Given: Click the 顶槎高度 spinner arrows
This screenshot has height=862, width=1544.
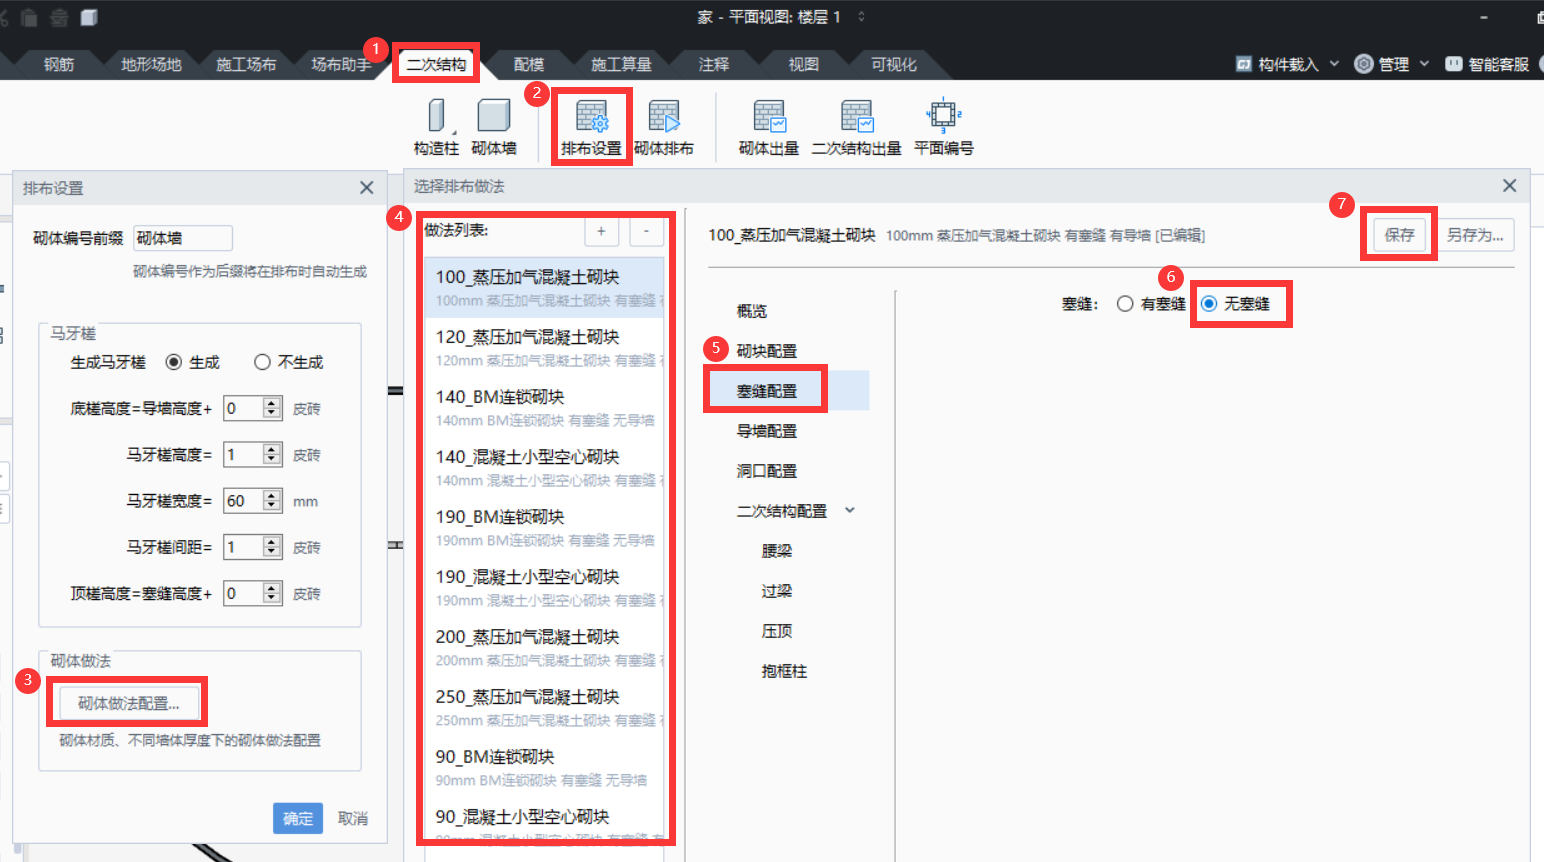Looking at the screenshot, I should (272, 593).
